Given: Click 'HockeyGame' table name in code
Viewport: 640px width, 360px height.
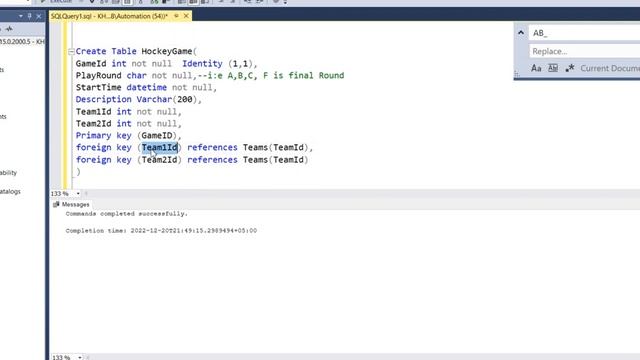Looking at the screenshot, I should tap(167, 51).
